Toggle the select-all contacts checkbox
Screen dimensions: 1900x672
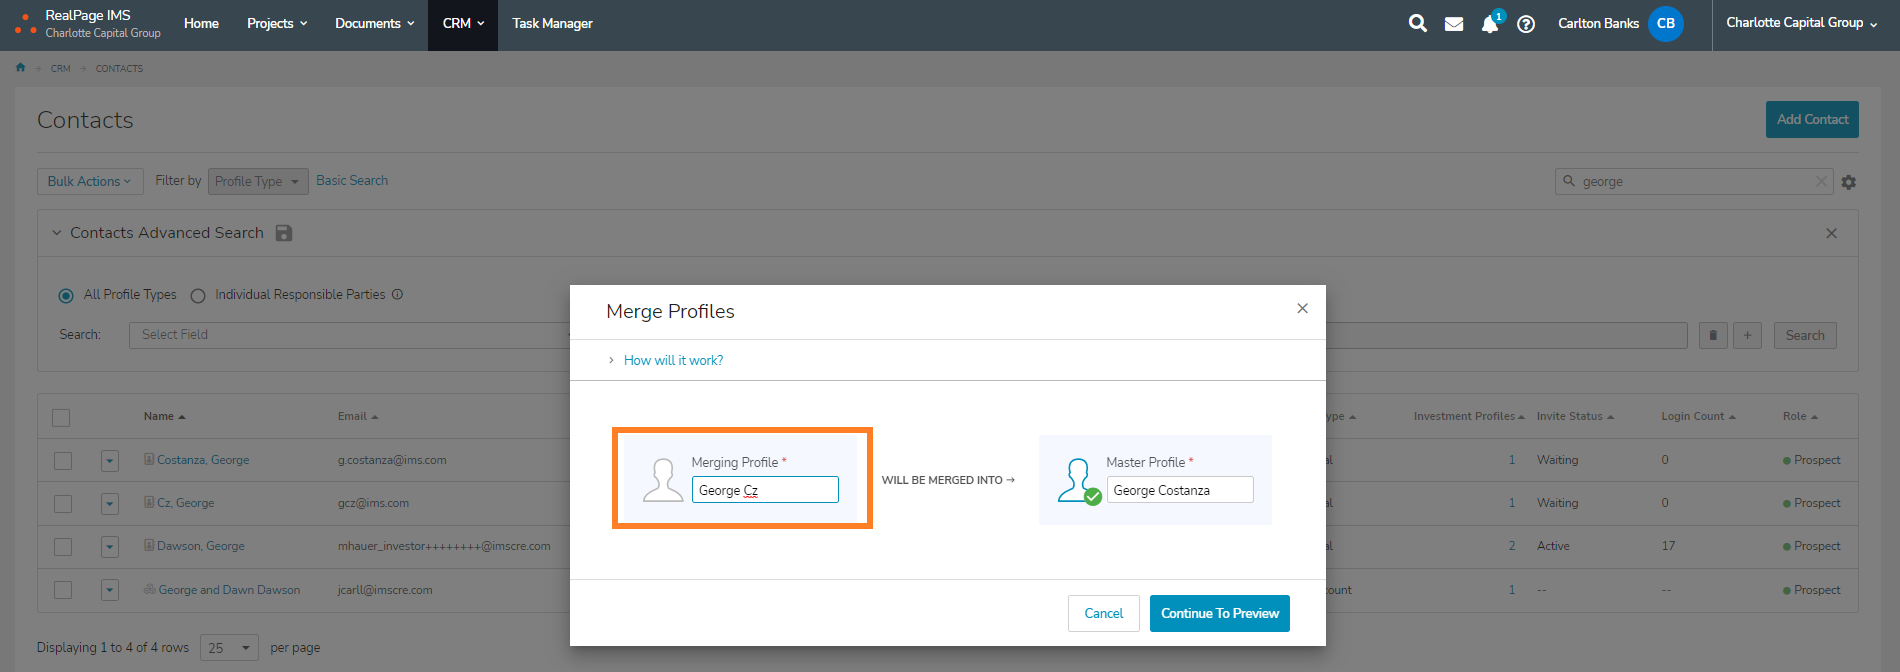coord(61,417)
